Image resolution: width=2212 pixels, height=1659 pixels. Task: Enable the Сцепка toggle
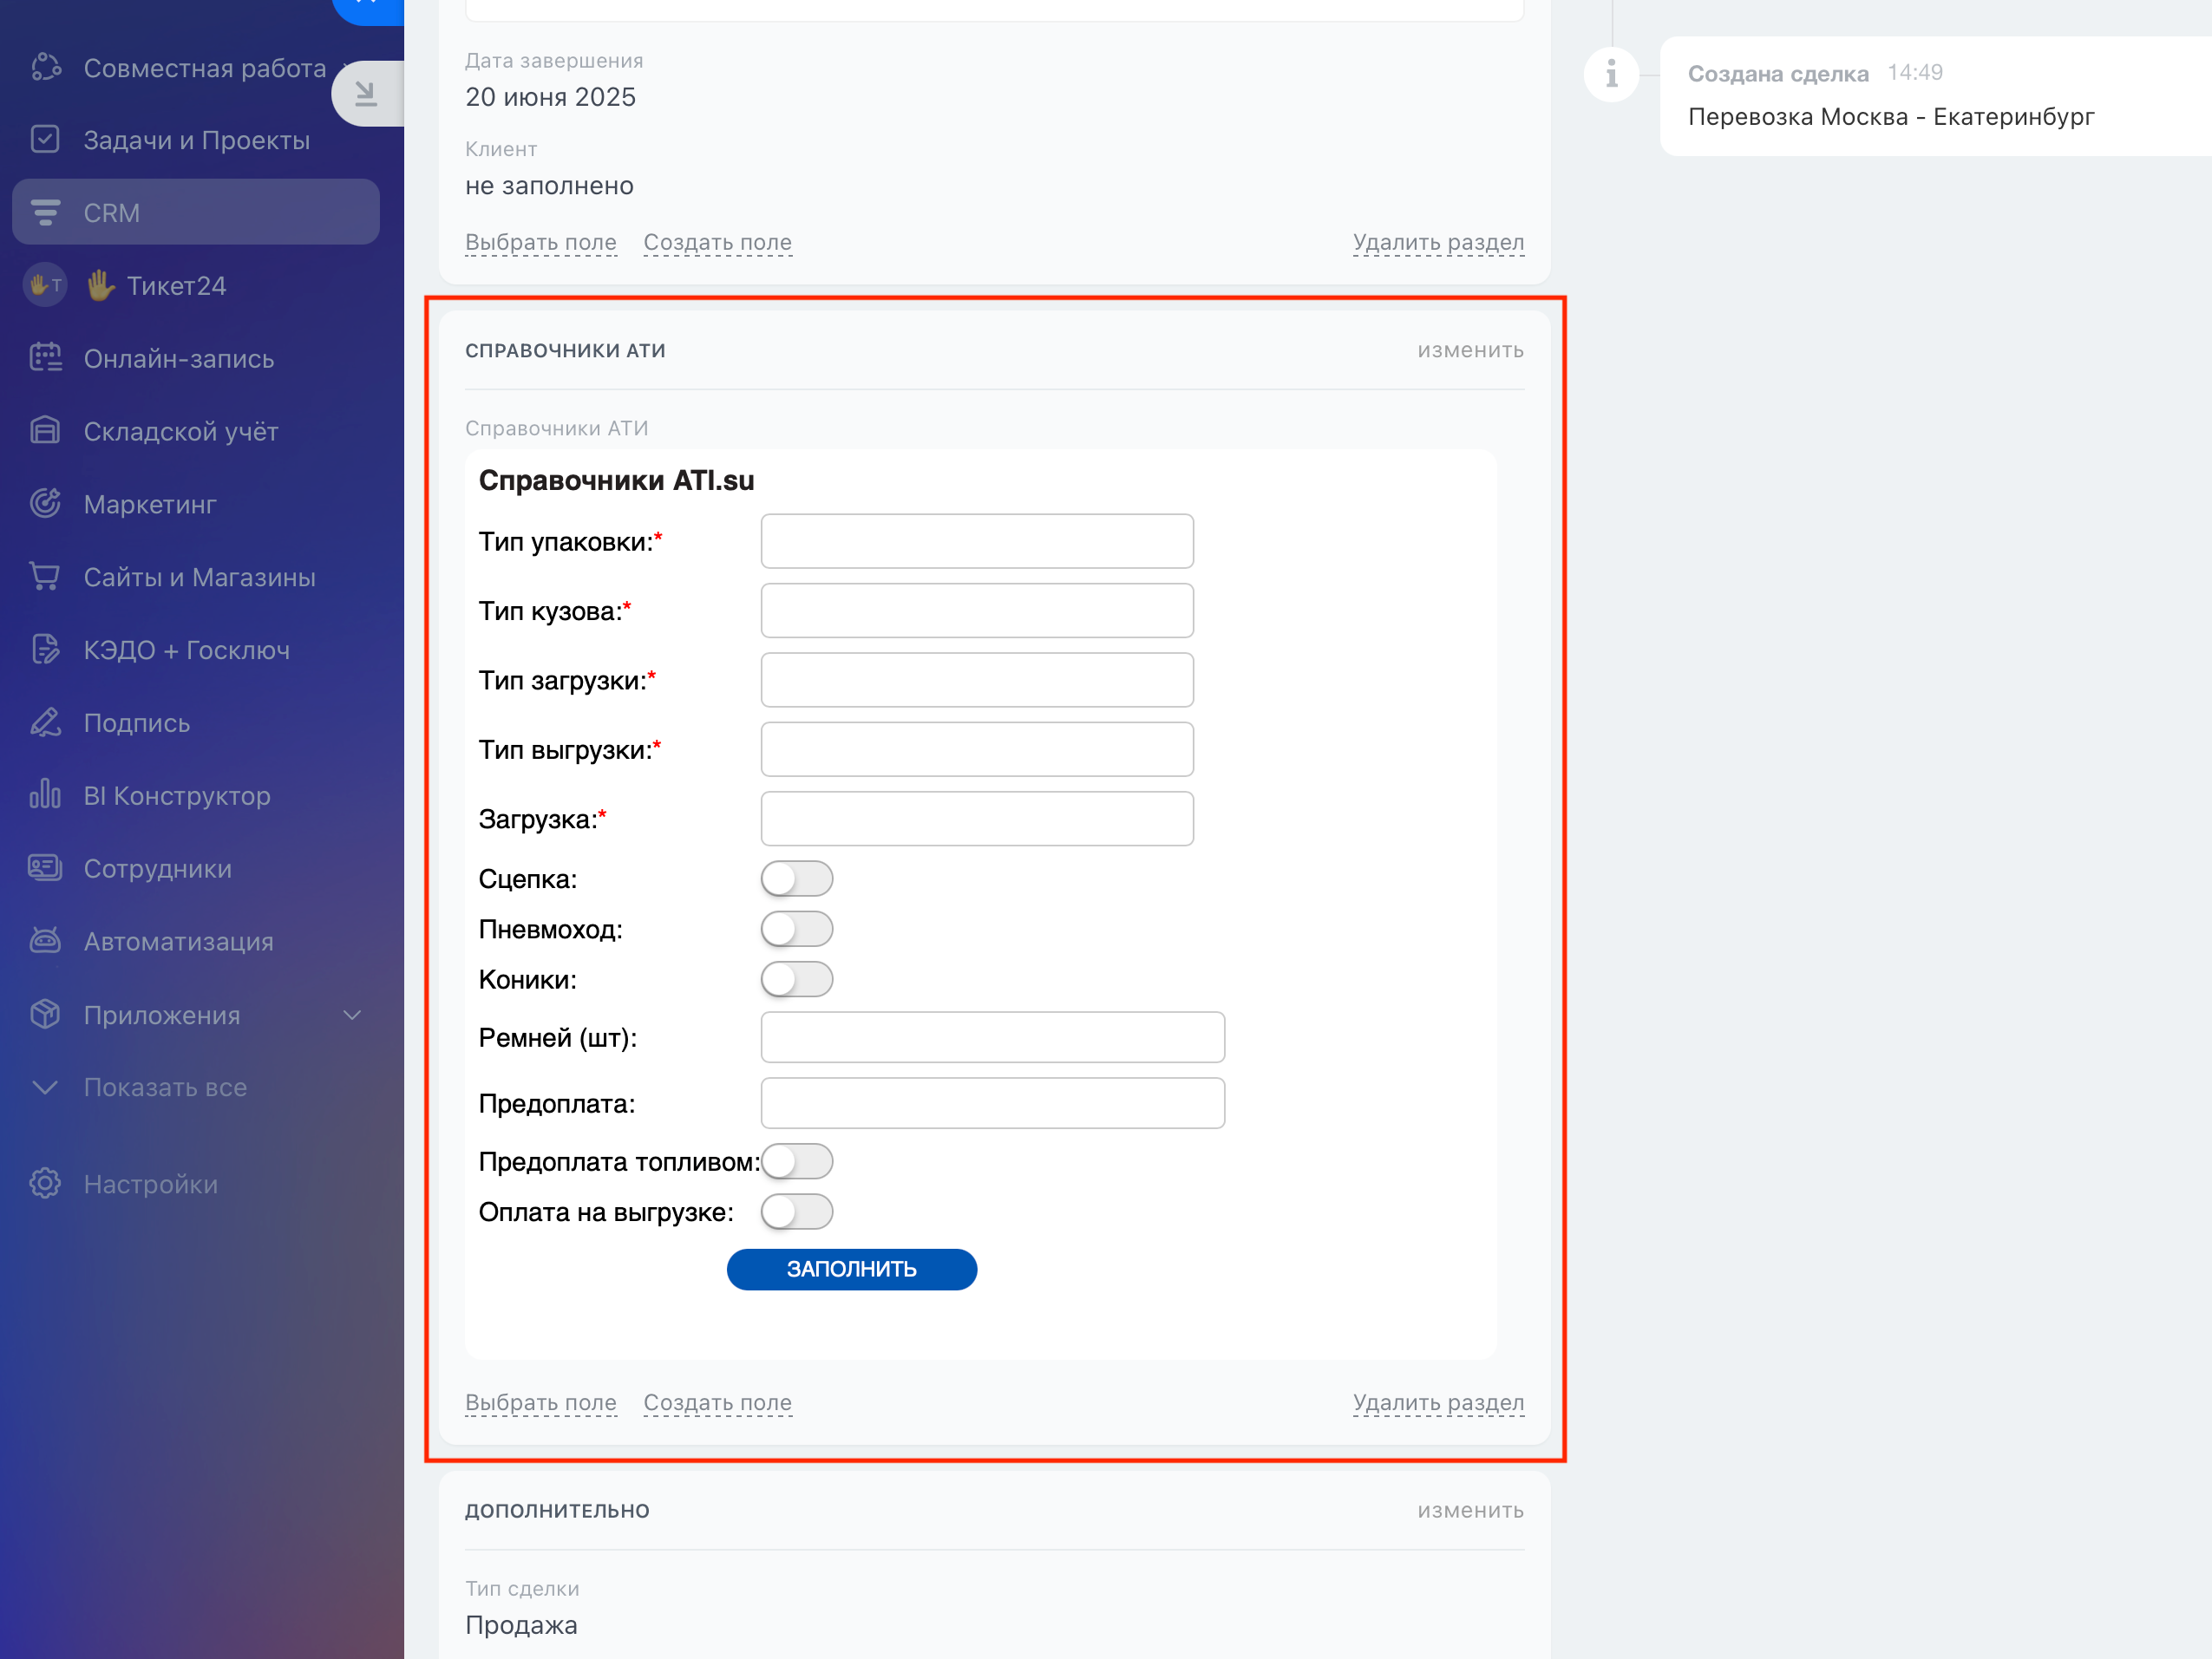(796, 879)
